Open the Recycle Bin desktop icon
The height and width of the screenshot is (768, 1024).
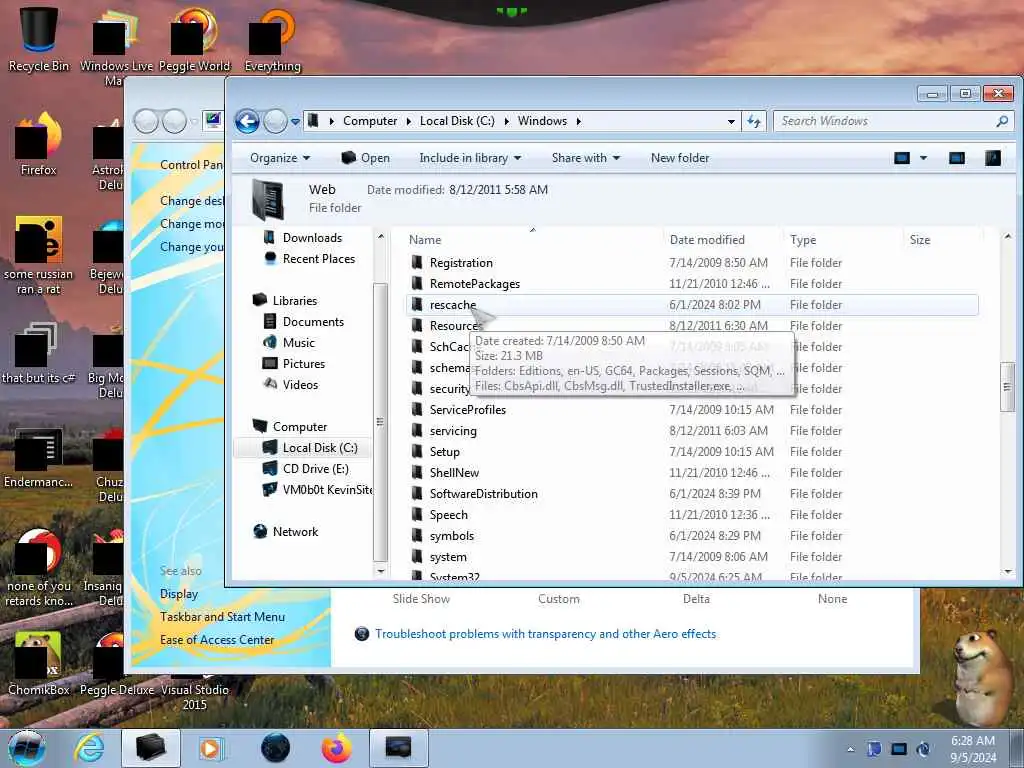[x=39, y=38]
